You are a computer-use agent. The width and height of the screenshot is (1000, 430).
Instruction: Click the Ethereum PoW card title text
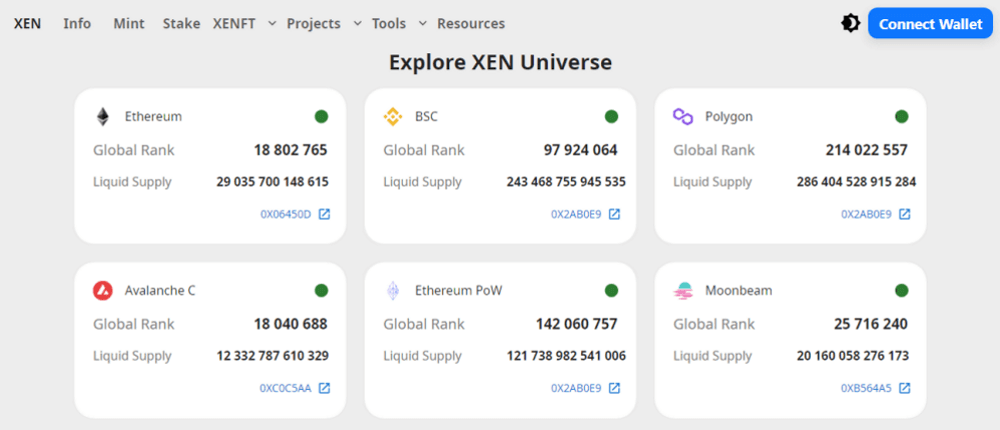(459, 290)
